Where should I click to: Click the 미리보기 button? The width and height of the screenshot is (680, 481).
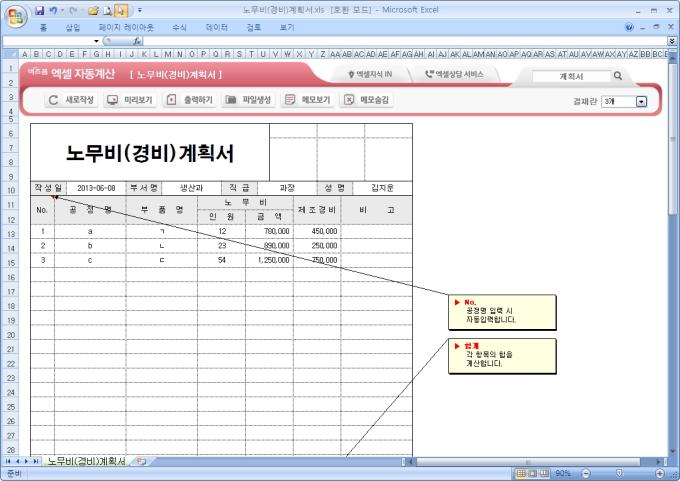130,100
